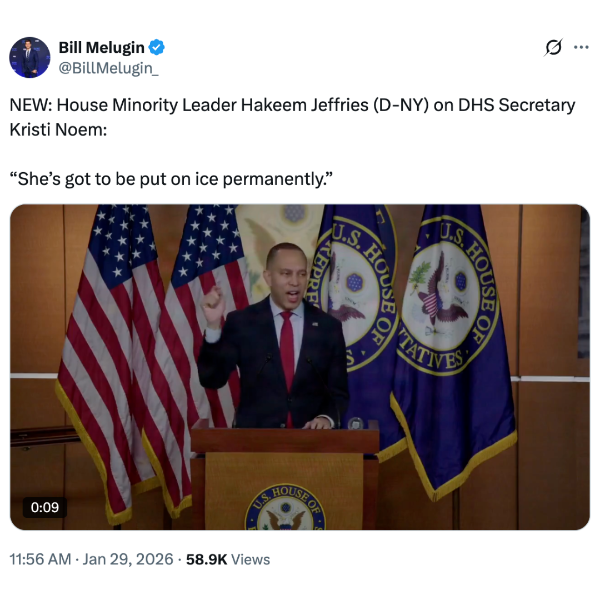600x600 pixels.
Task: Click the Kristi Noem: text line
Action: click(x=58, y=130)
